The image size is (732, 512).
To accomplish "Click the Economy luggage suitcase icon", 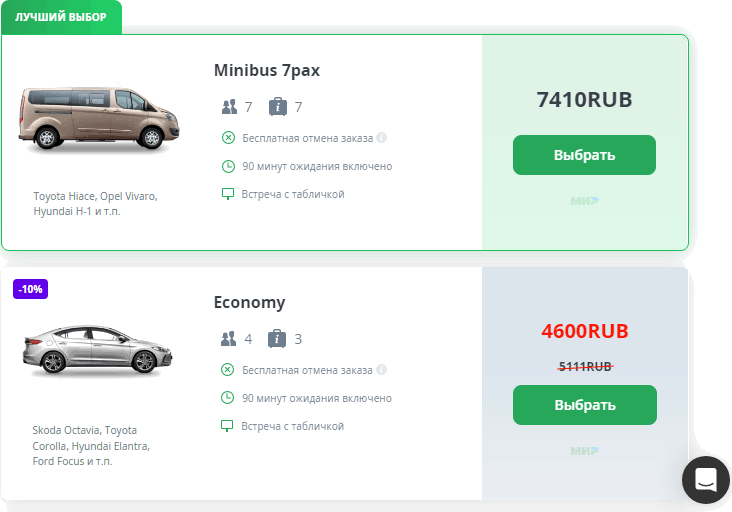I will 278,339.
